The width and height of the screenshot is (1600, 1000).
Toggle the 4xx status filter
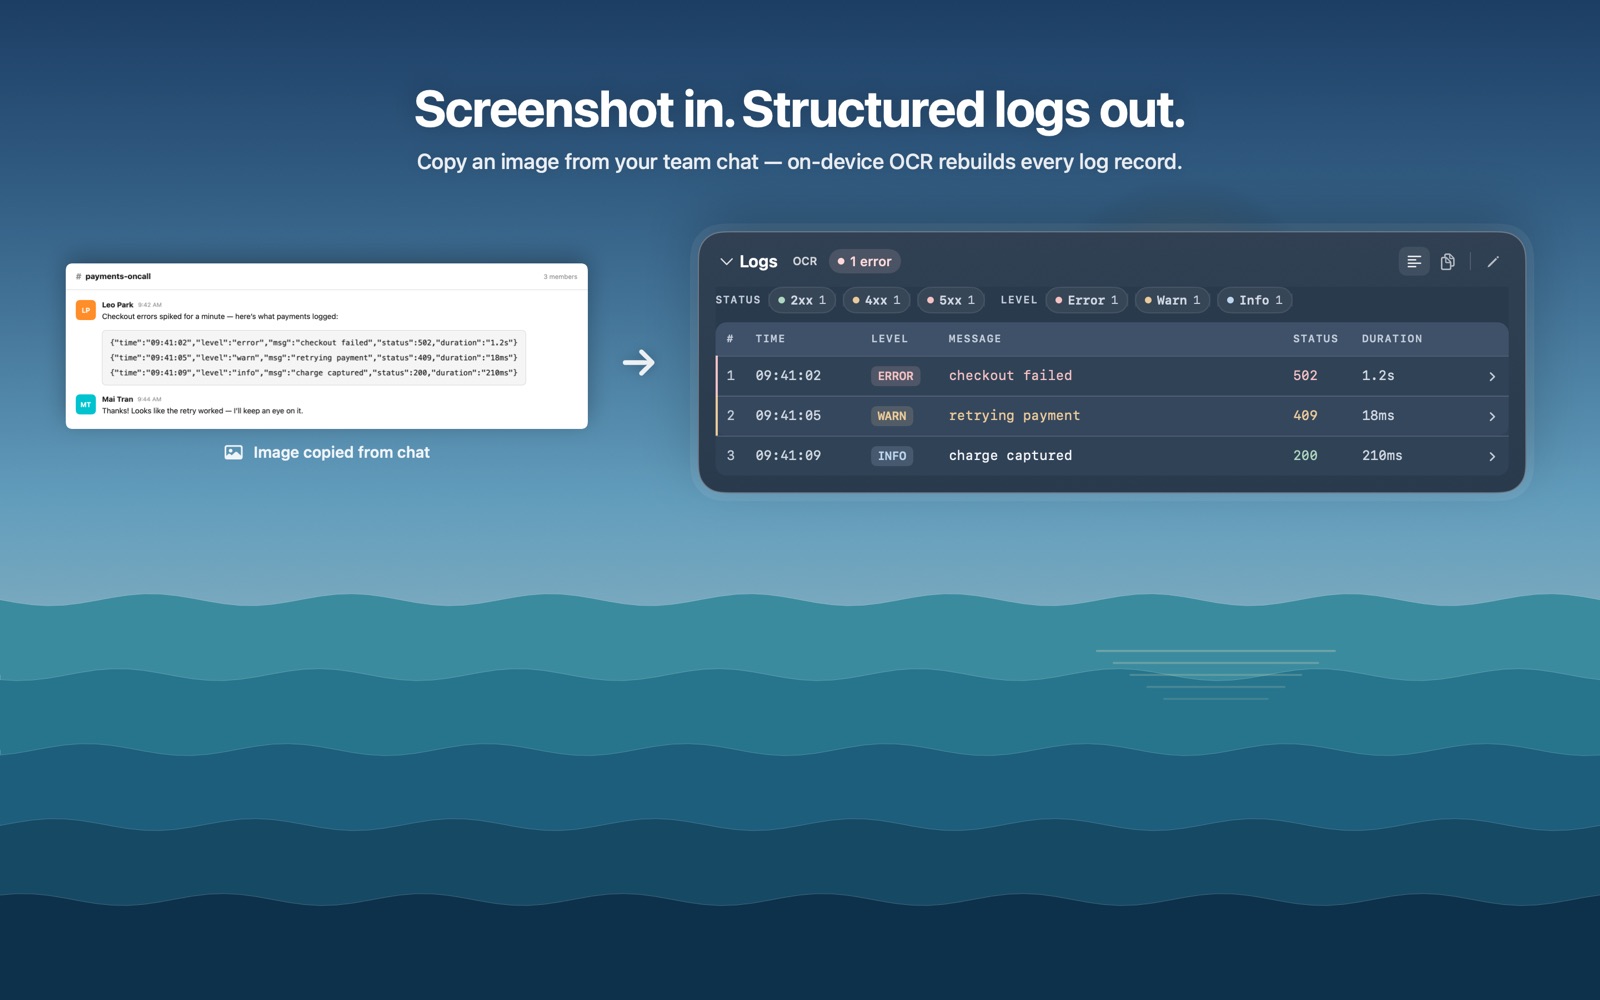(x=876, y=300)
